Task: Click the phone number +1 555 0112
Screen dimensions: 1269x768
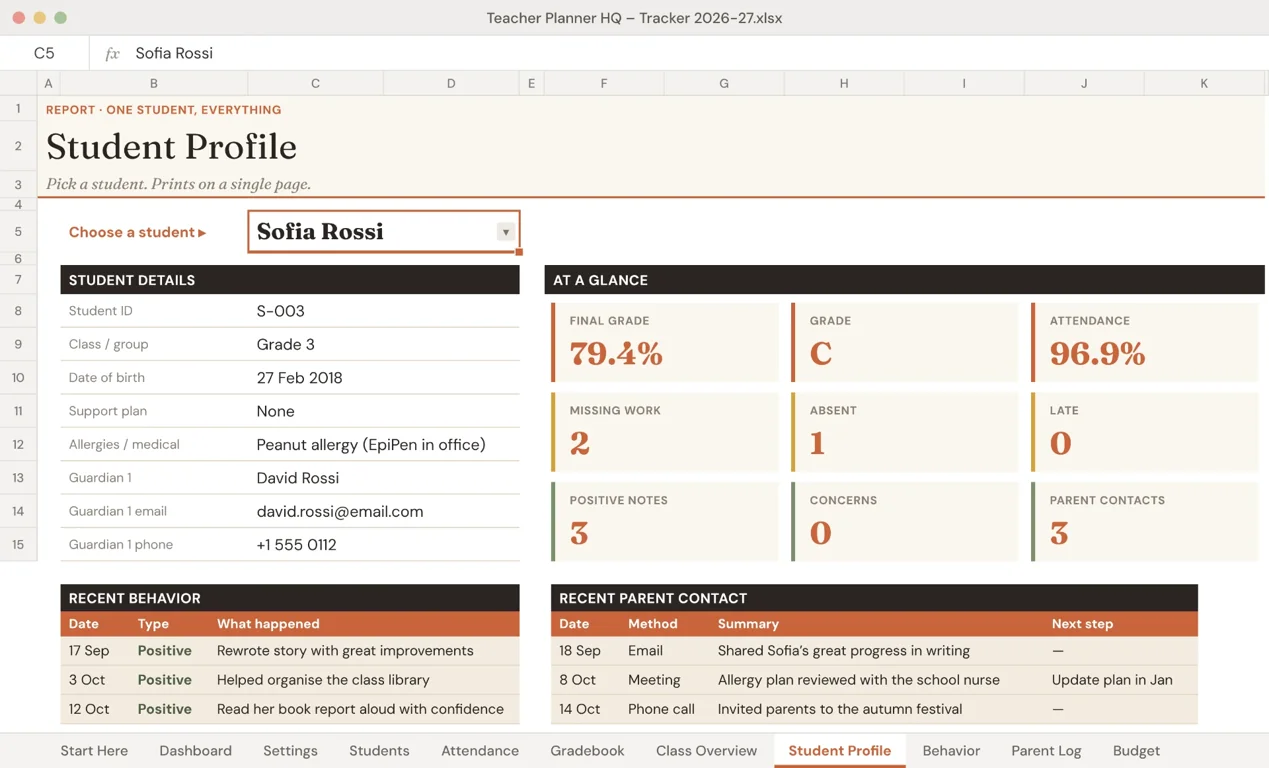Action: coord(296,545)
